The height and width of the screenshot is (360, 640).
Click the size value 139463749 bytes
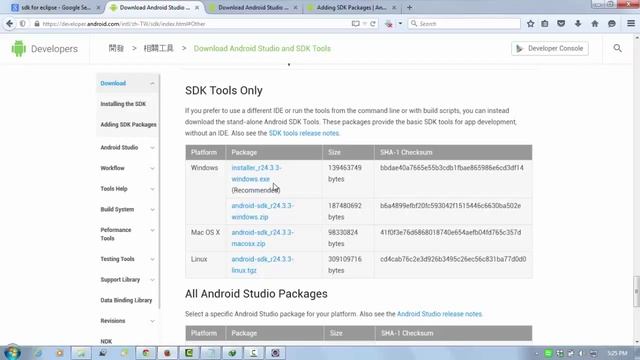click(344, 173)
